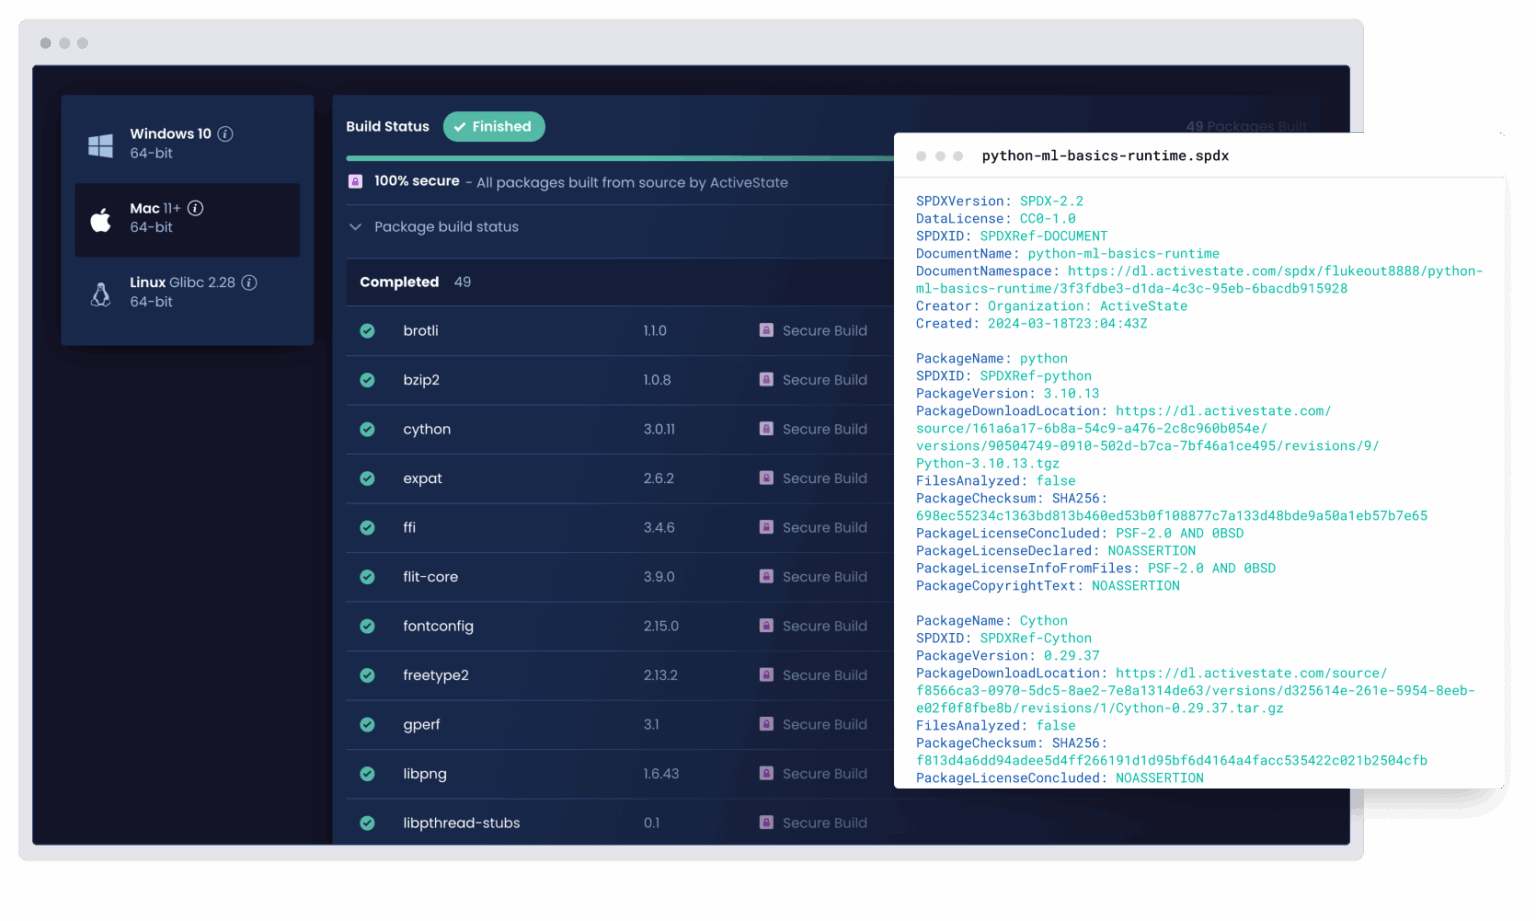This screenshot has width=1536, height=921.
Task: Collapse the Completed packages list
Action: 399,282
